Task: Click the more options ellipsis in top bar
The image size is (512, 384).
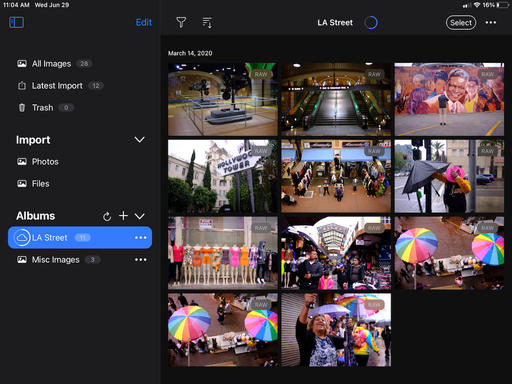Action: pos(491,23)
